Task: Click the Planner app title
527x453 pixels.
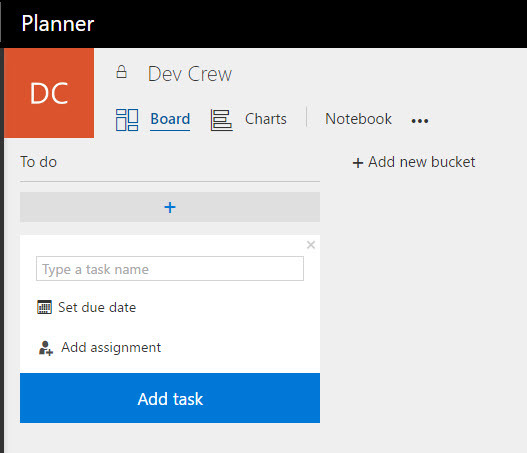Action: 58,24
